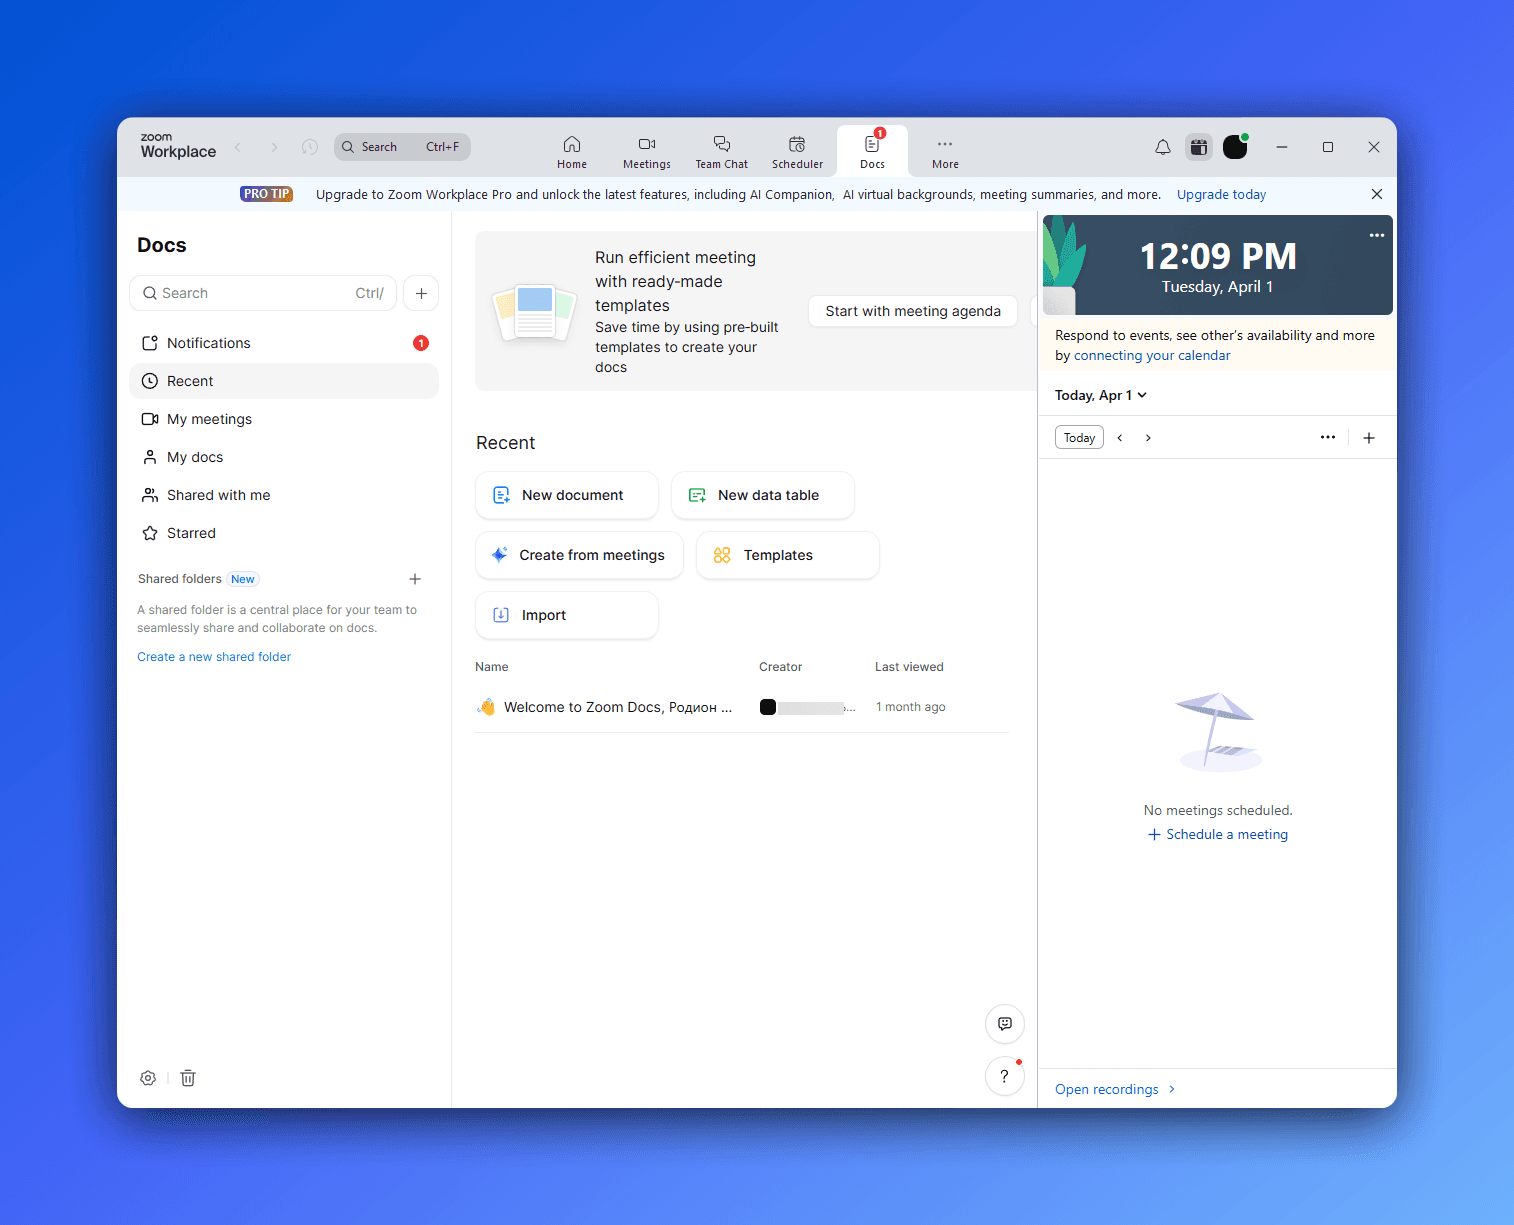This screenshot has width=1514, height=1225.
Task: Sort by the Name column header
Action: 492,667
